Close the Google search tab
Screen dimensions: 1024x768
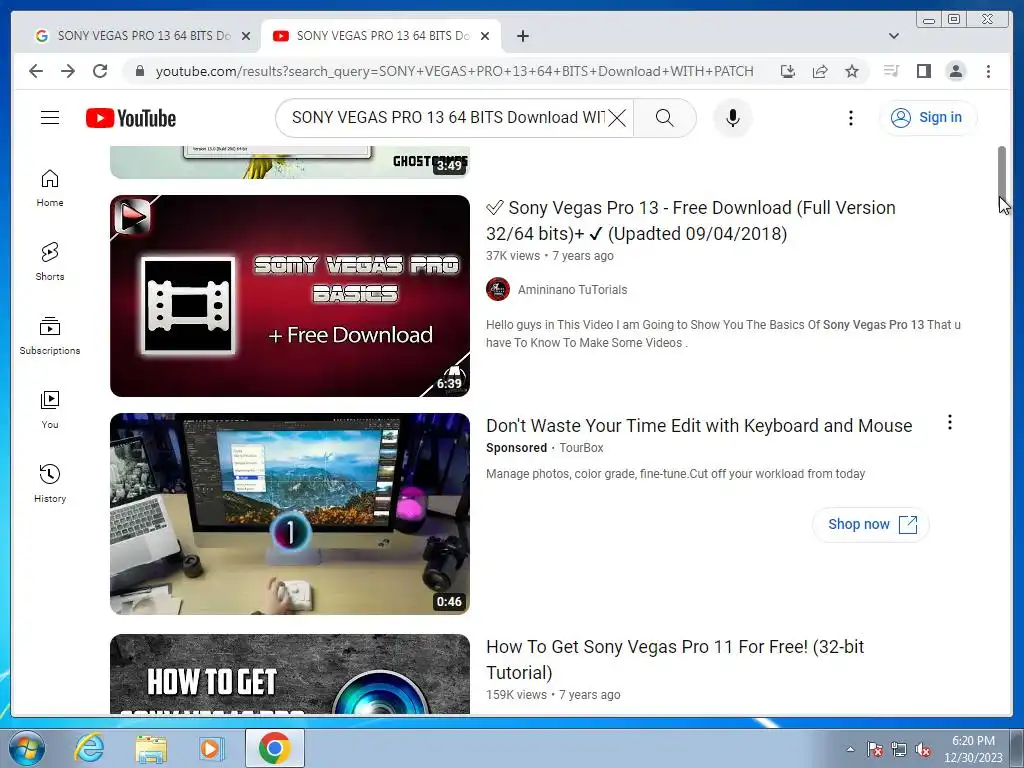point(246,37)
